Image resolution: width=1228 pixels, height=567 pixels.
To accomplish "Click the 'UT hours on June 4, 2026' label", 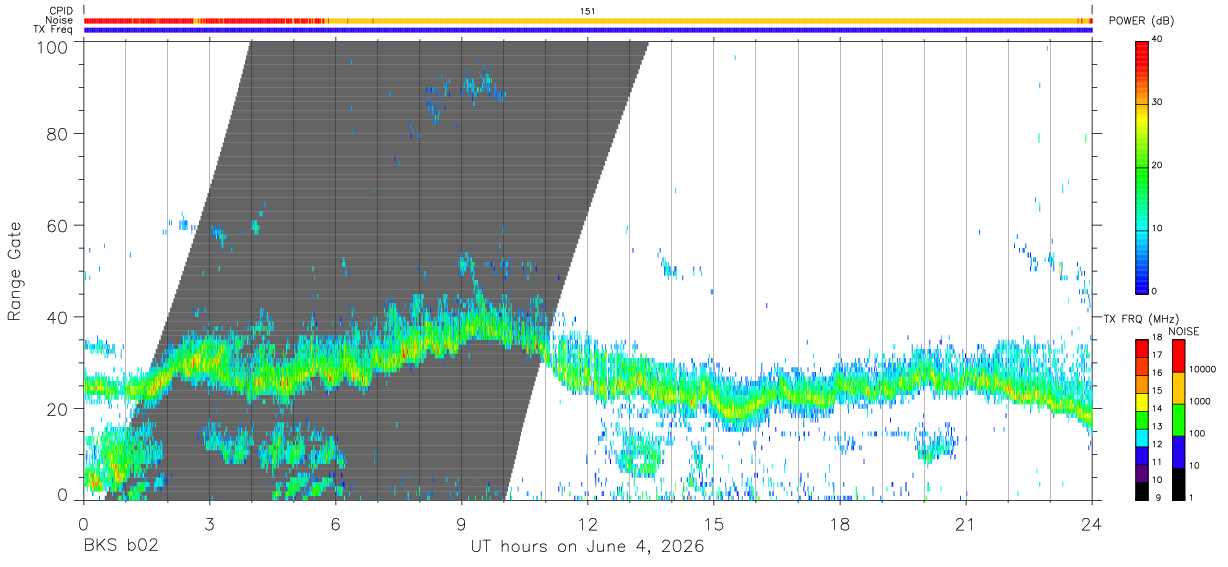I will pyautogui.click(x=588, y=547).
